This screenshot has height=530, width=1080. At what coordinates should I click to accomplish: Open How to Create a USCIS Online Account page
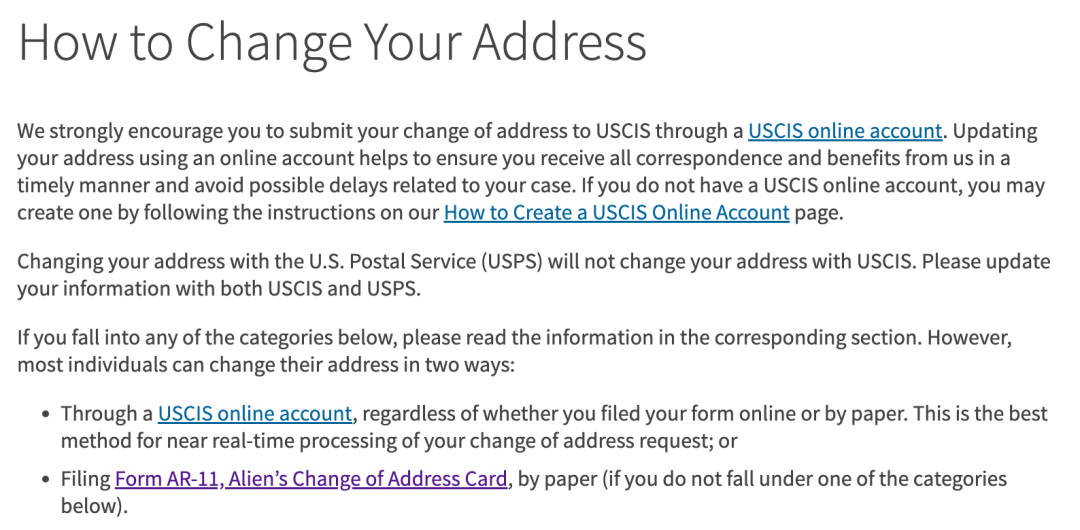[616, 212]
